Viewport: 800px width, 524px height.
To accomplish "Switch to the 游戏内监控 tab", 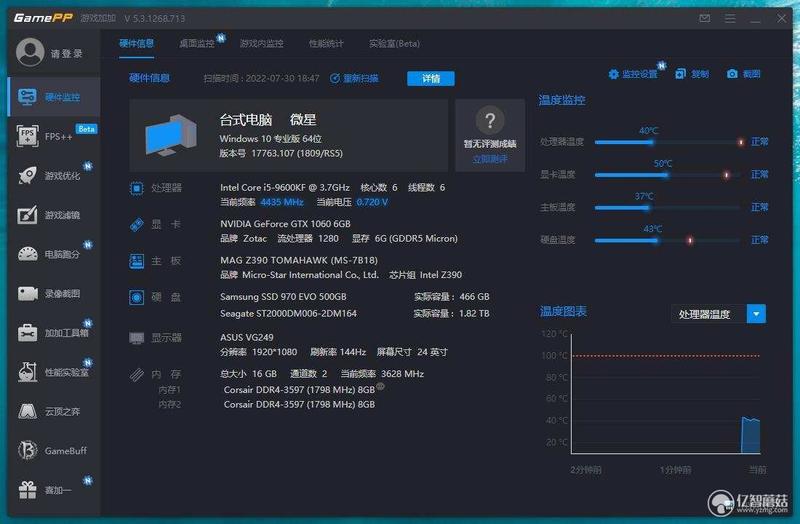I will click(262, 44).
